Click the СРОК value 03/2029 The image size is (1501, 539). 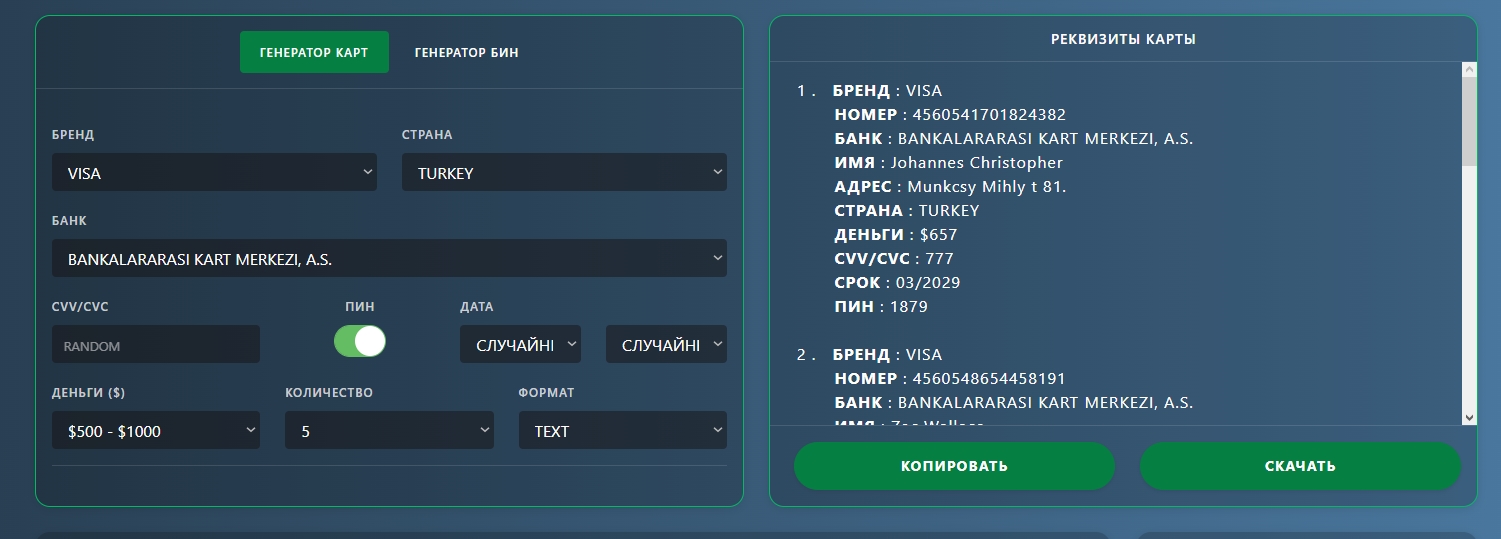(x=929, y=283)
